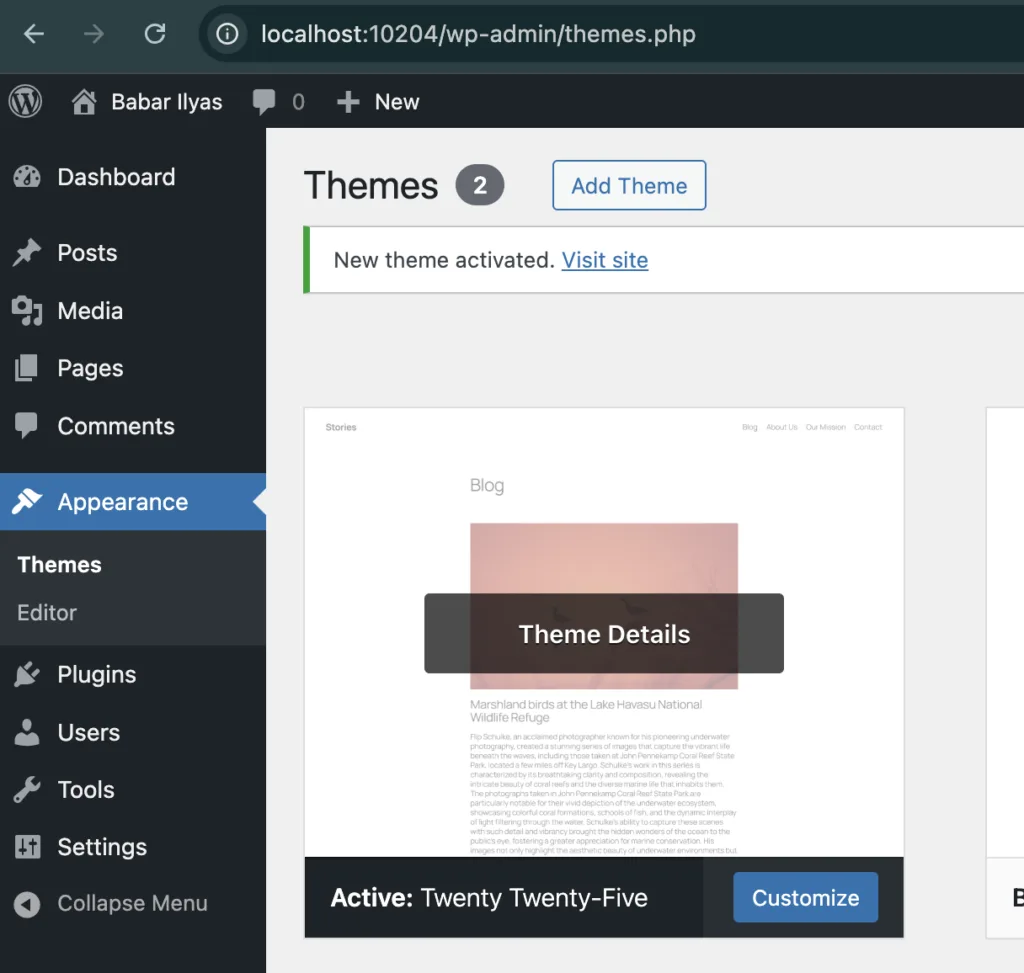Open Settings with the sliders icon
1024x973 pixels.
pyautogui.click(x=28, y=847)
